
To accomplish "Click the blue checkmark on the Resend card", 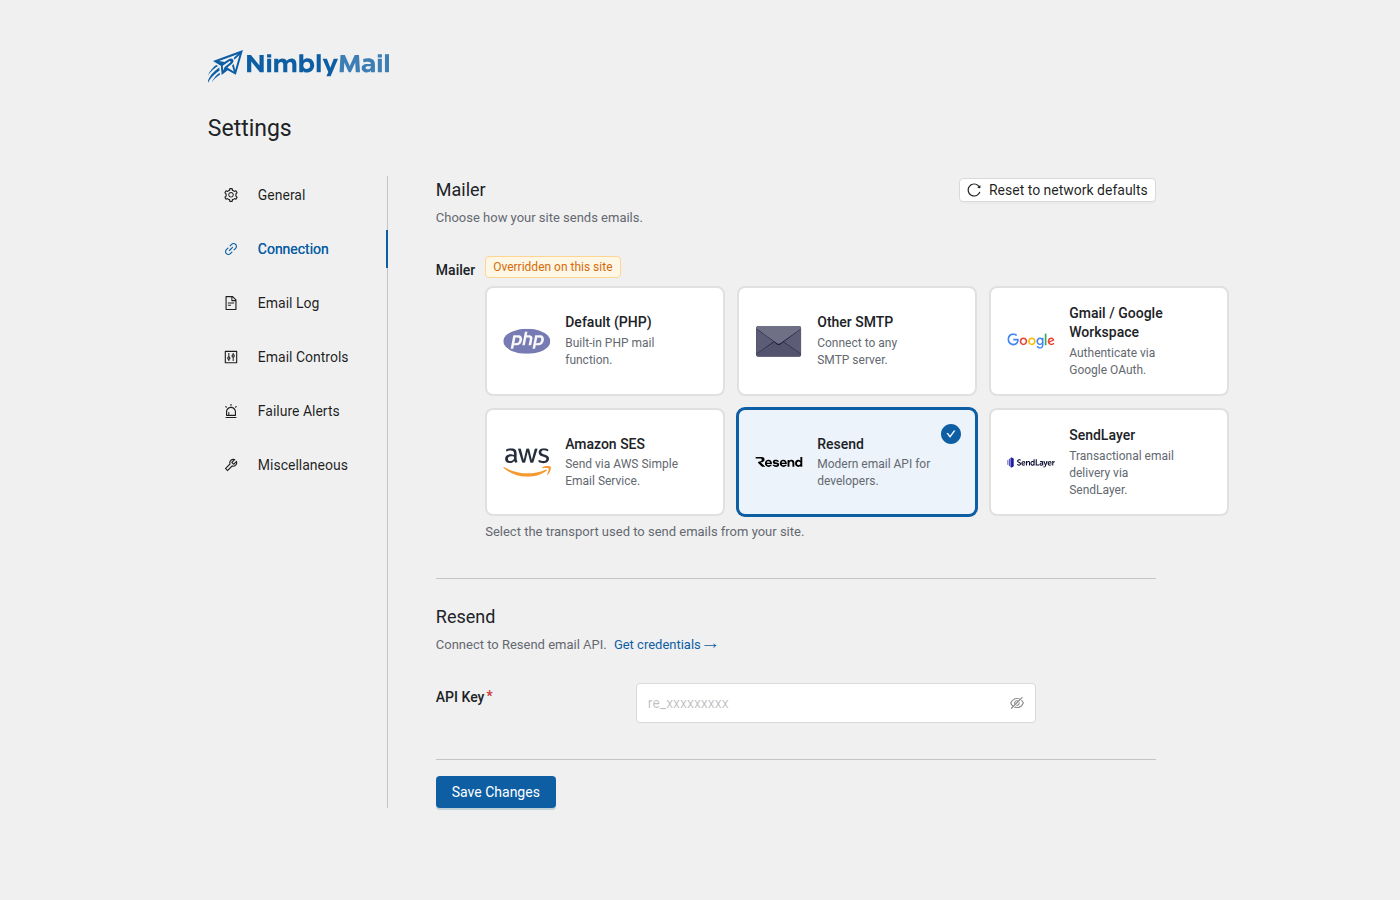I will 951,434.
